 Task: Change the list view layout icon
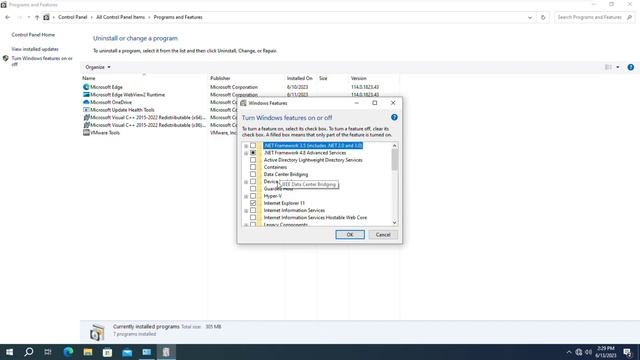pos(608,67)
